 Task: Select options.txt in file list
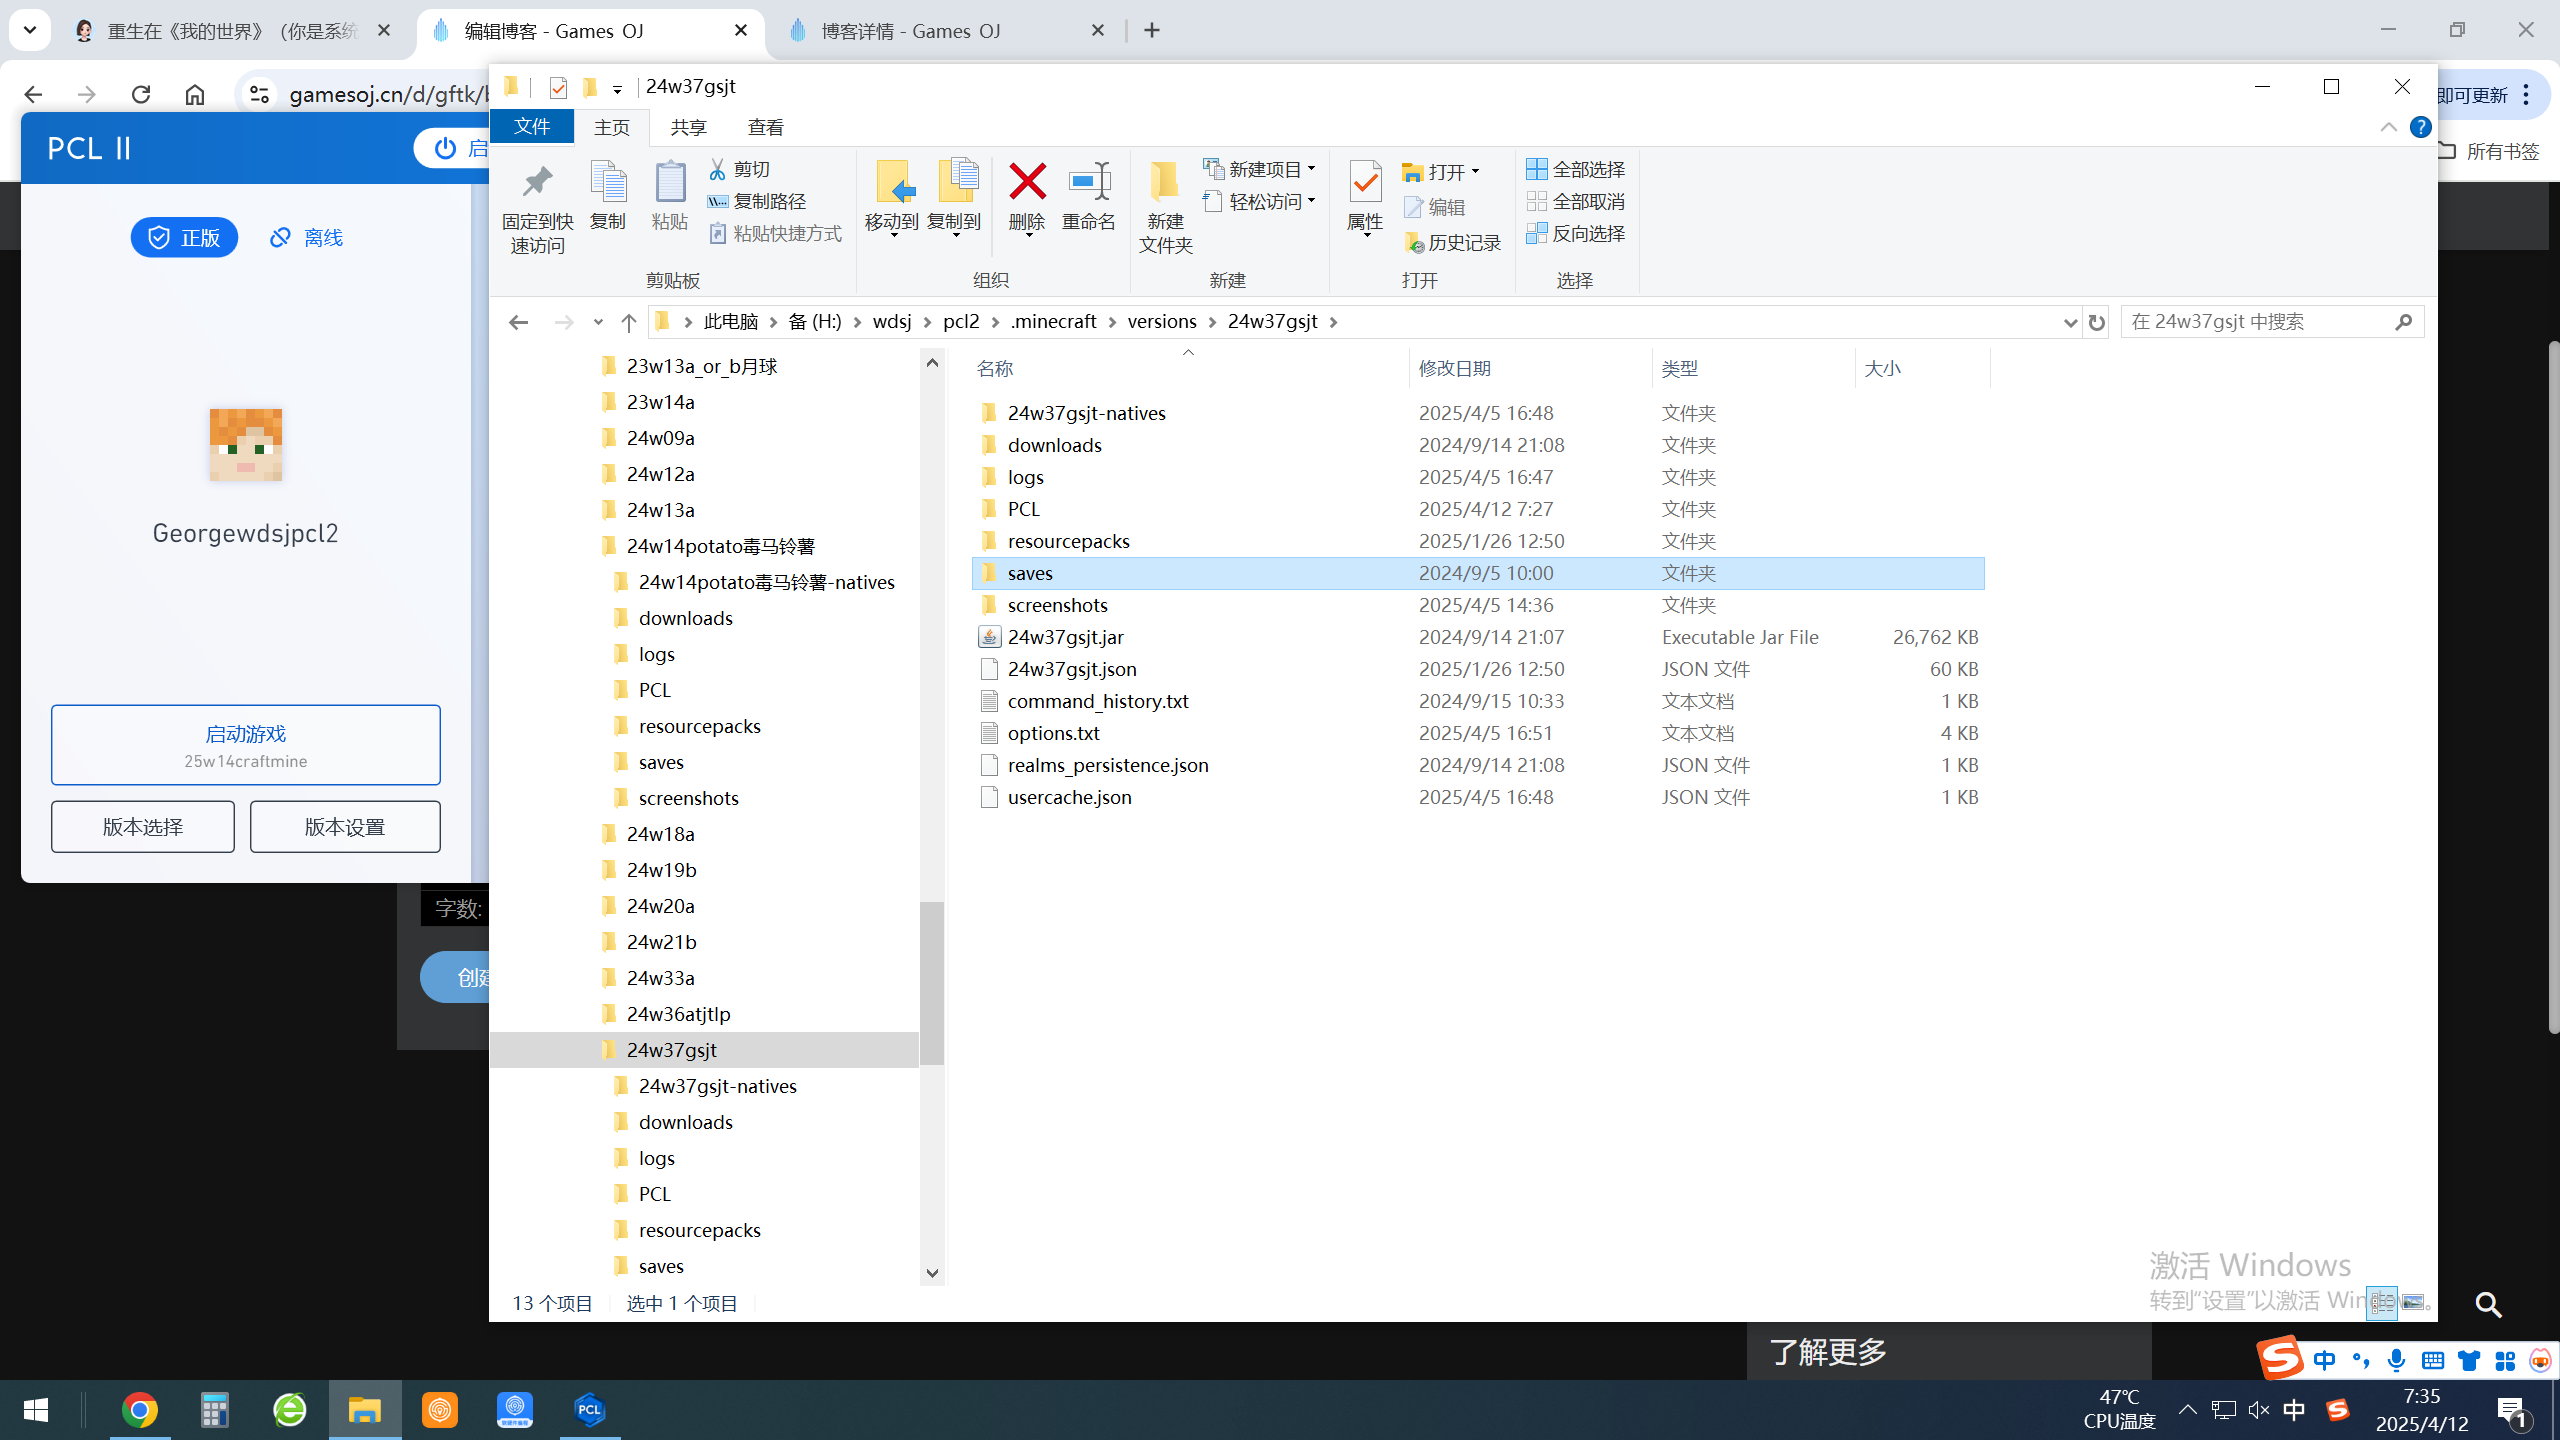click(1053, 733)
